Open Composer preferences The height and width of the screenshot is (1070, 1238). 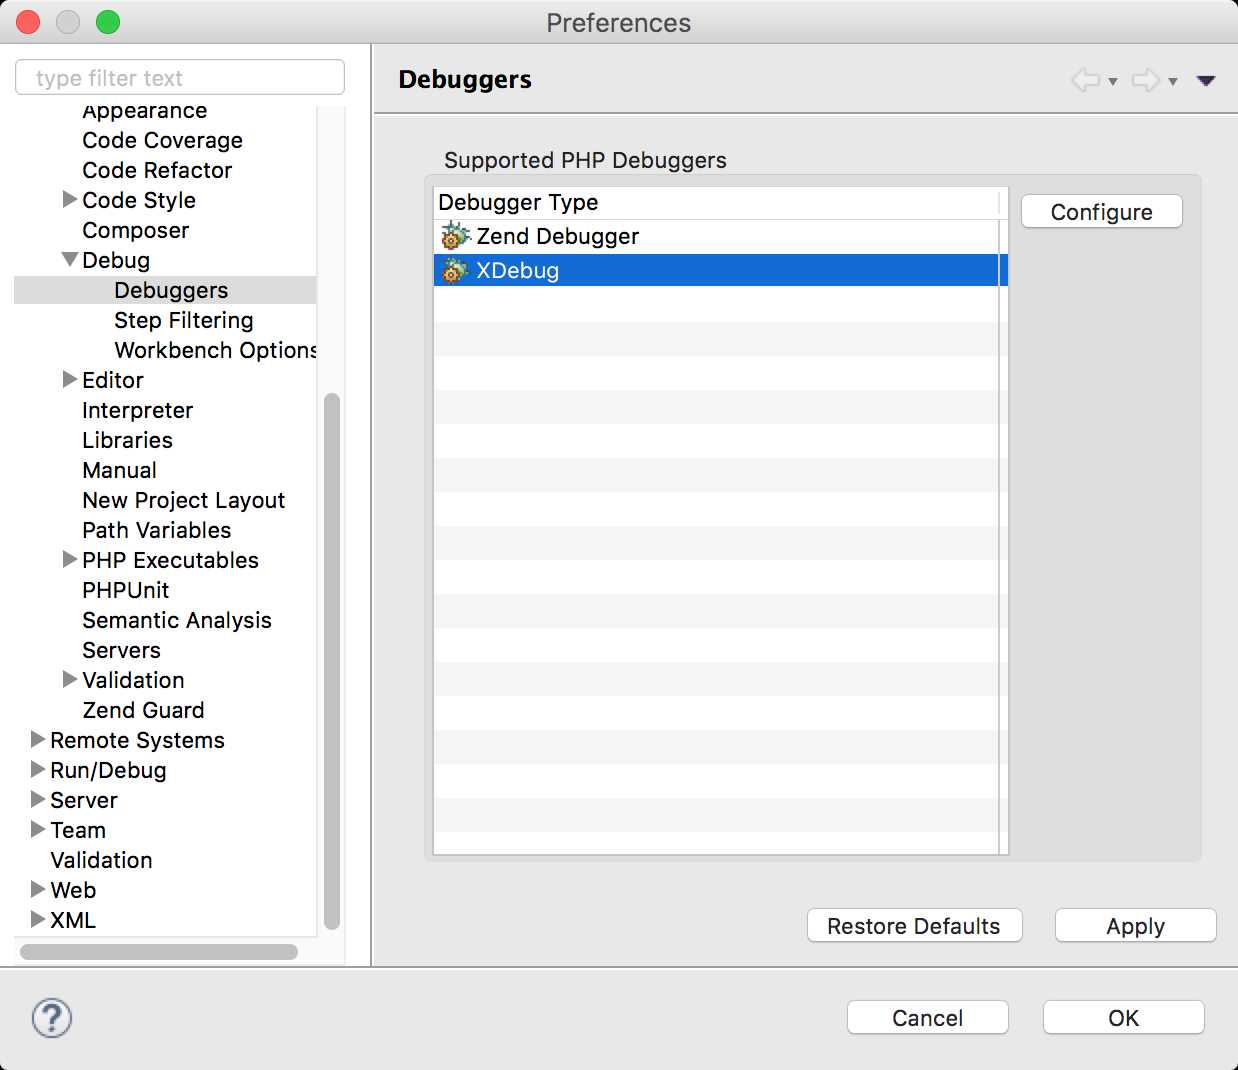click(x=135, y=230)
